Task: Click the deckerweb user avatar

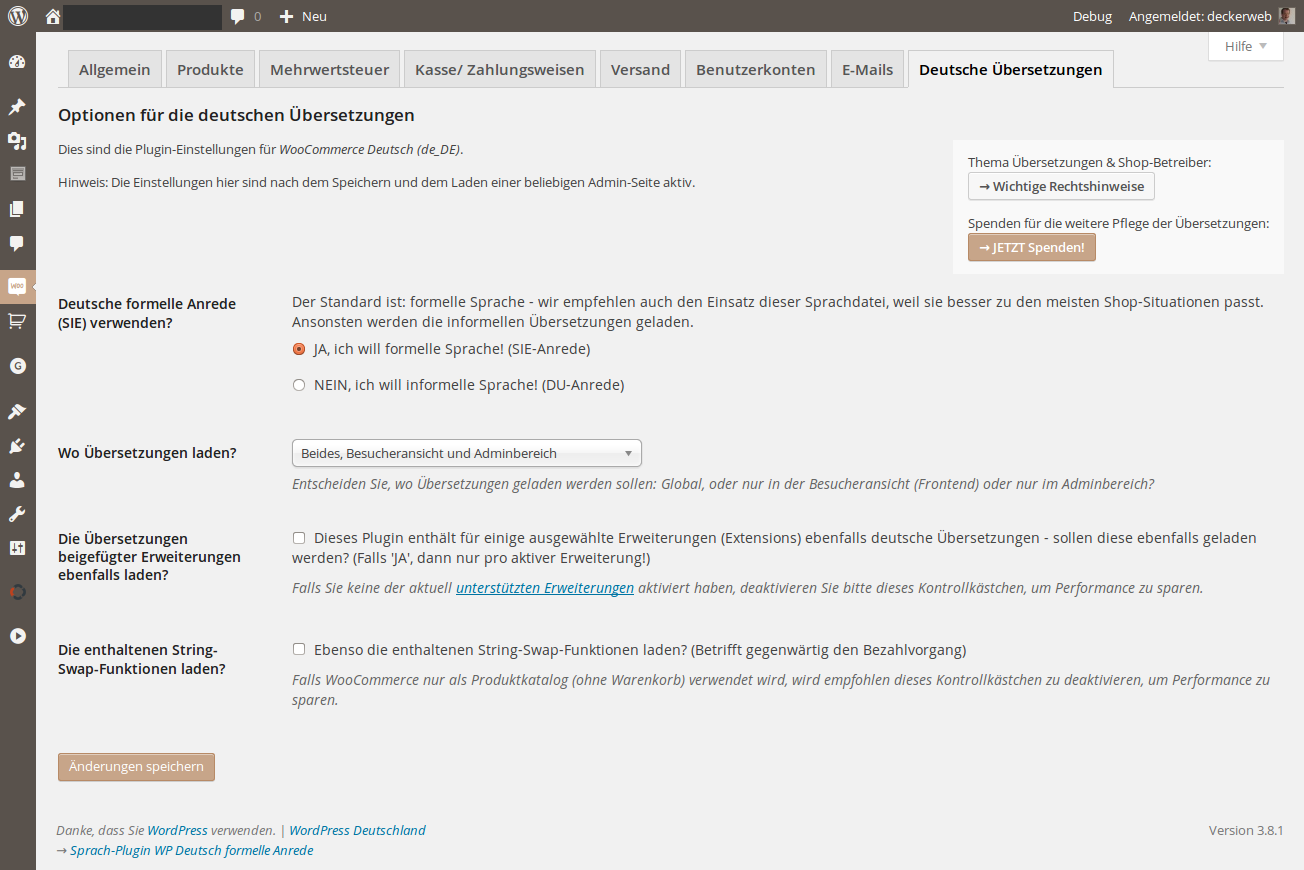Action: pos(1287,16)
